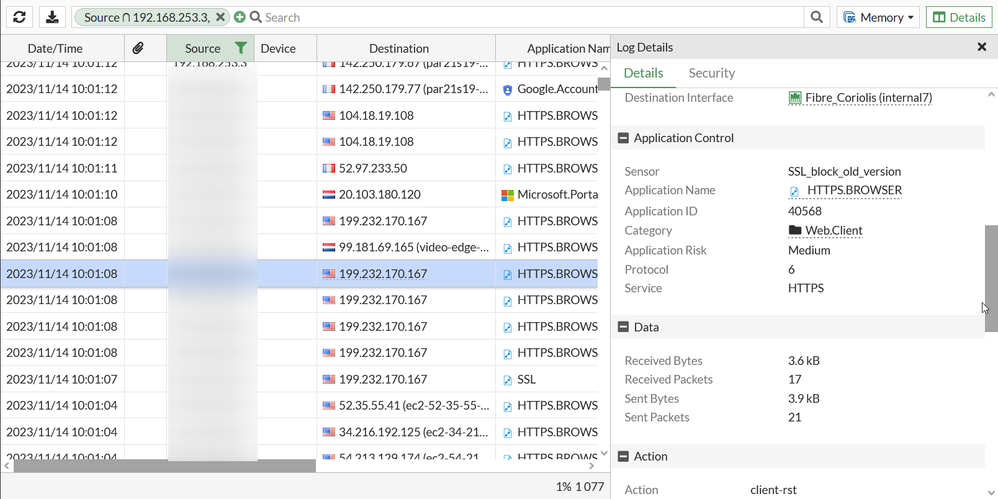Click the Source column filter icon

[x=240, y=48]
